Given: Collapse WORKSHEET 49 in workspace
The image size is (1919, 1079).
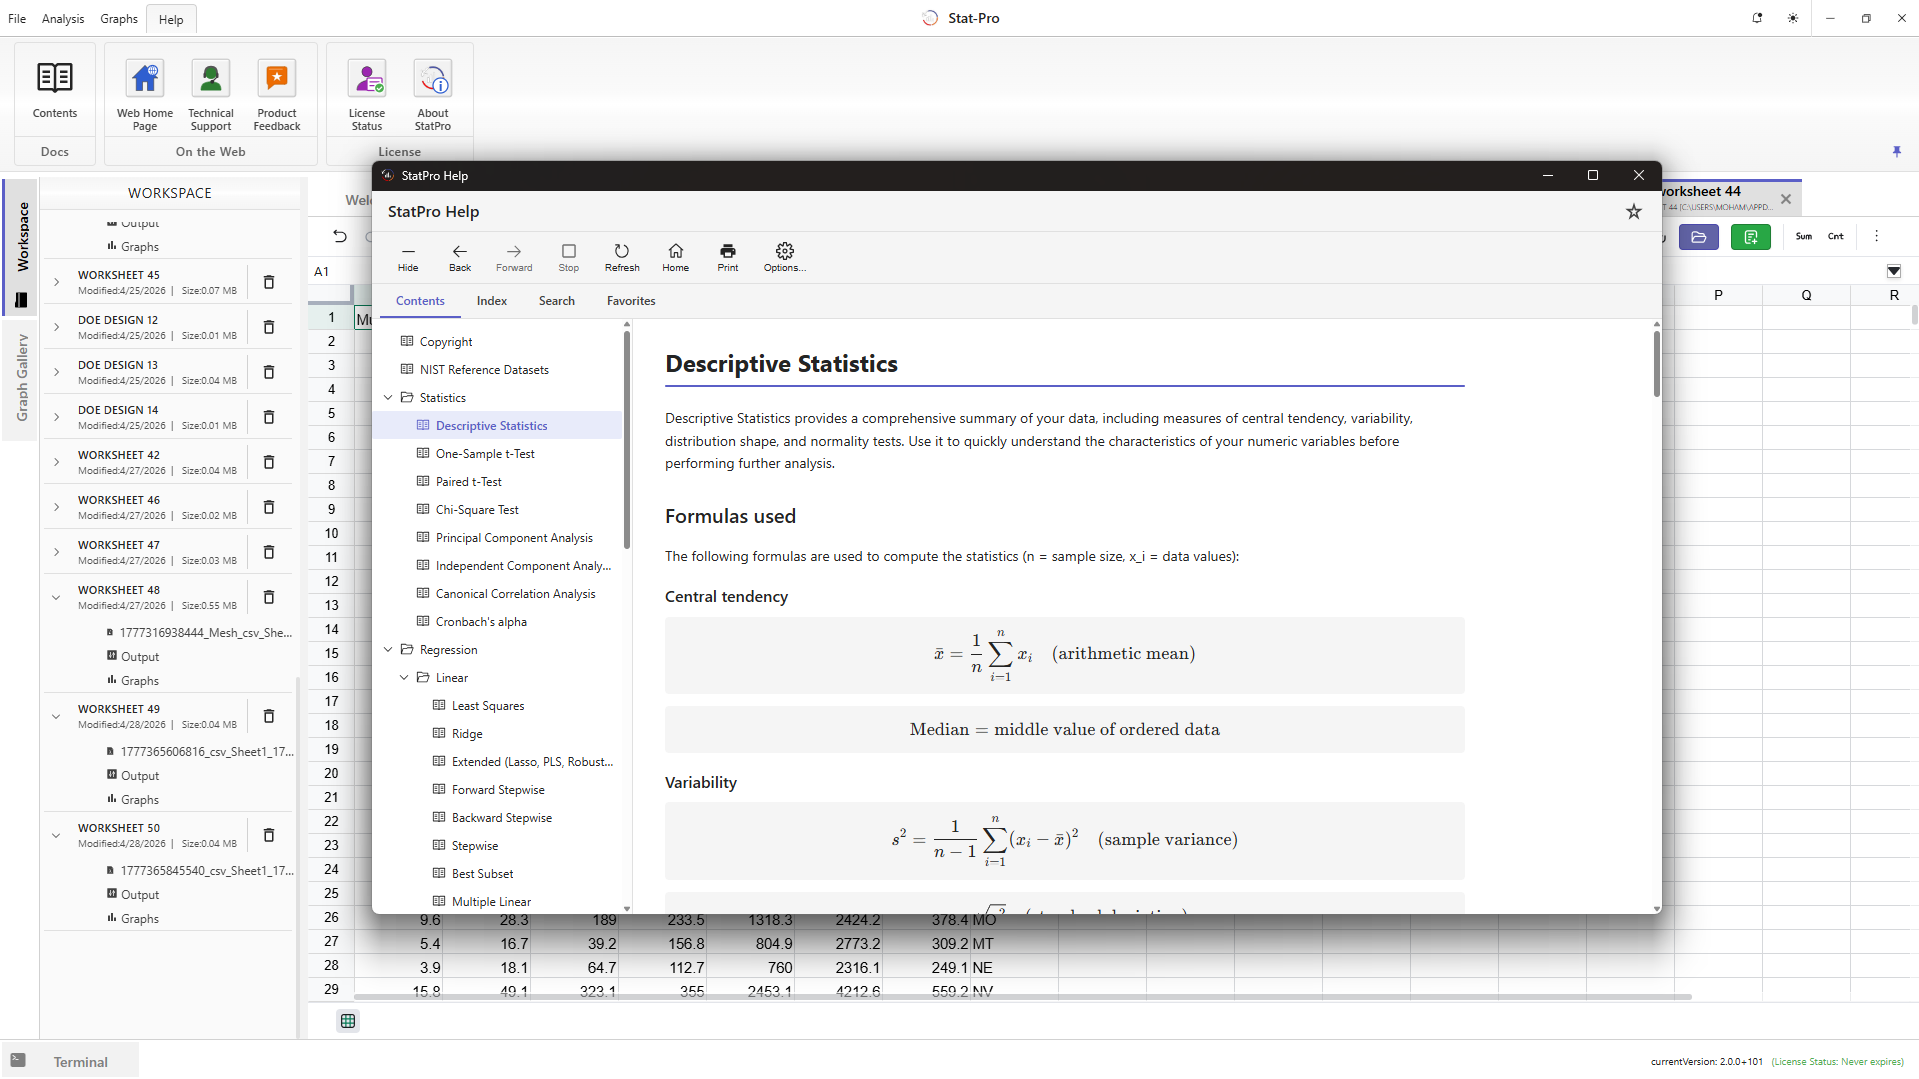Looking at the screenshot, I should click(x=56, y=716).
